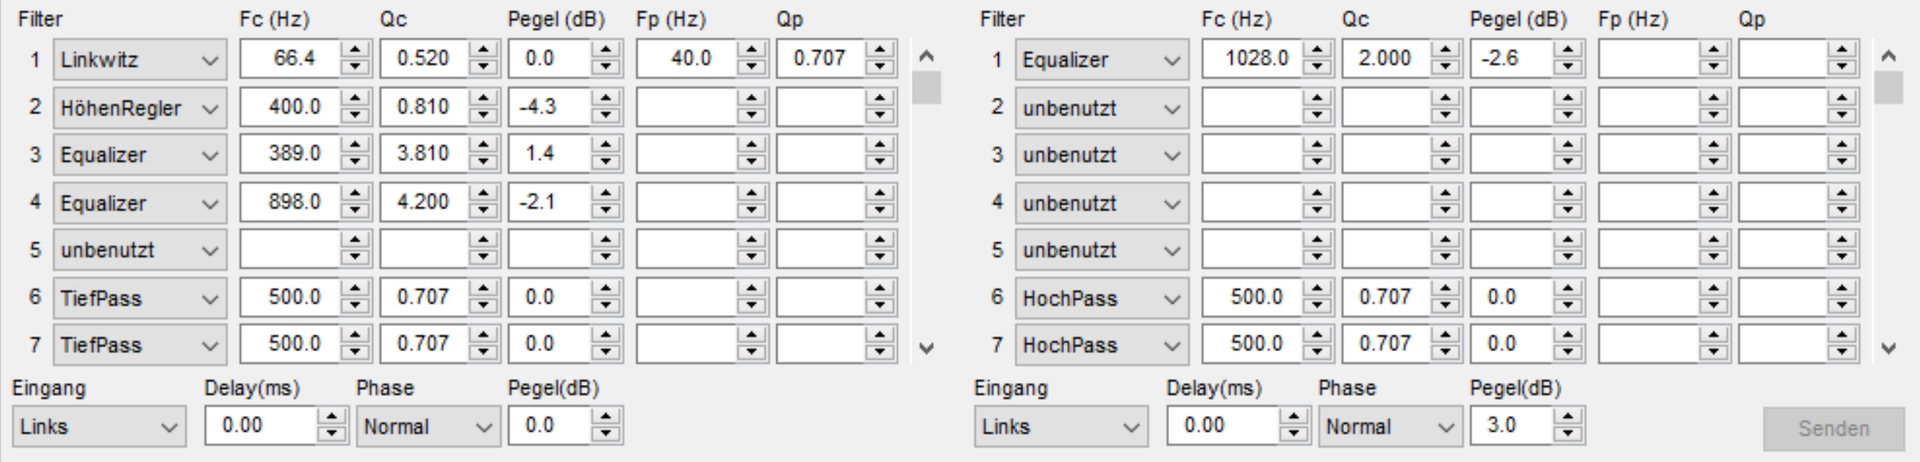Click the Senden button

[1833, 428]
